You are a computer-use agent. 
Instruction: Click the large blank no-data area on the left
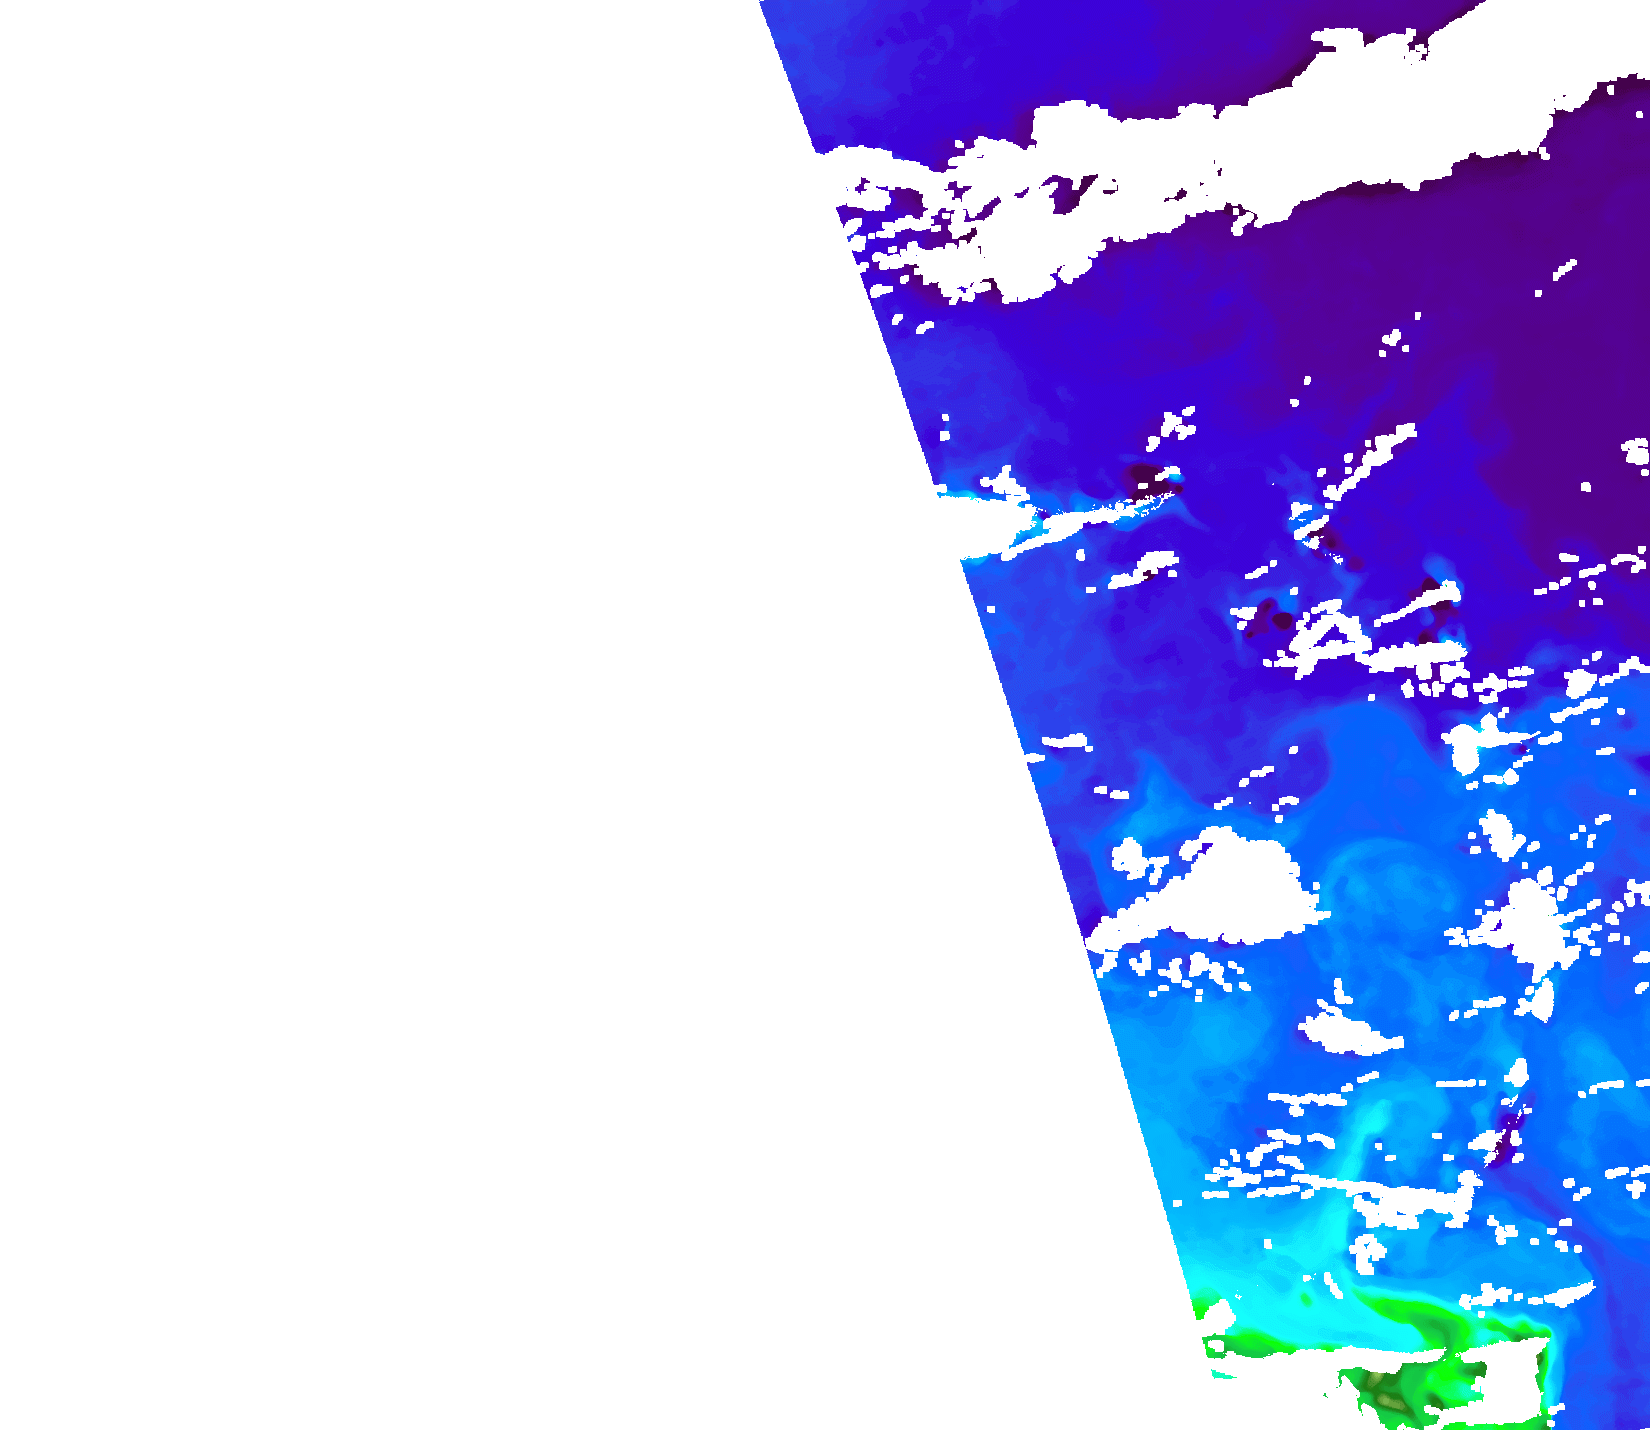pyautogui.click(x=400, y=700)
